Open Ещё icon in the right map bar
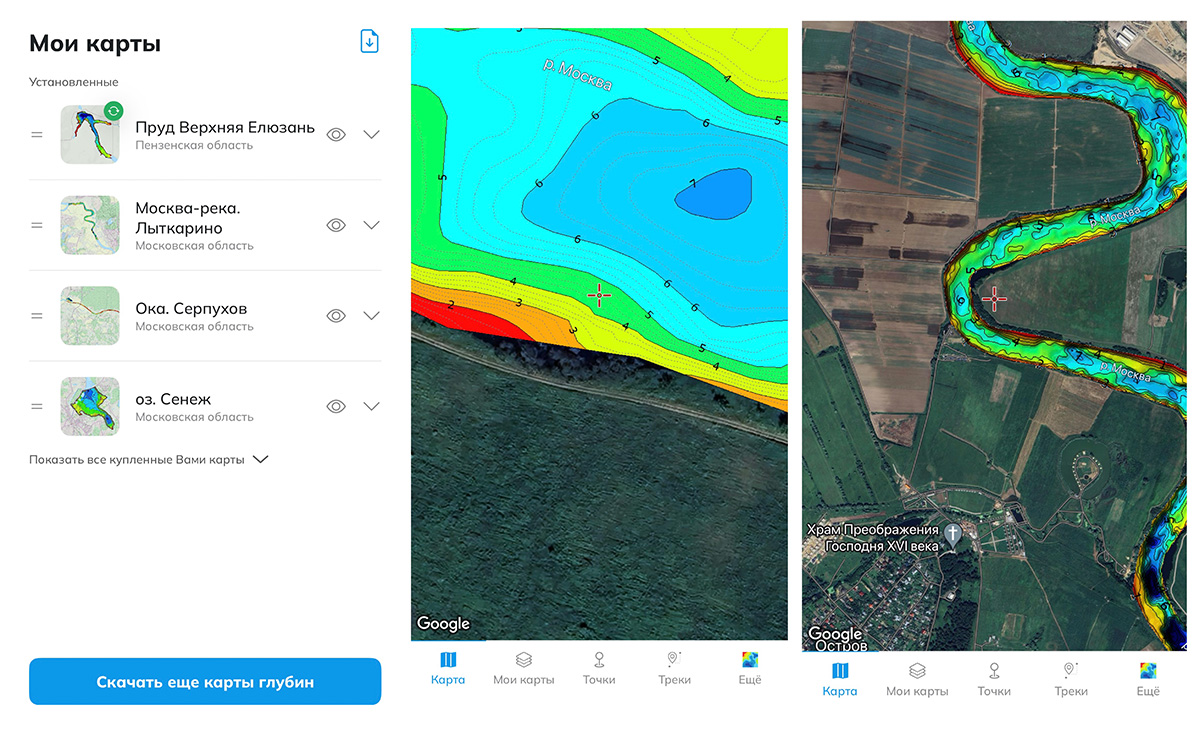This screenshot has width=1200, height=743. coord(1148,671)
